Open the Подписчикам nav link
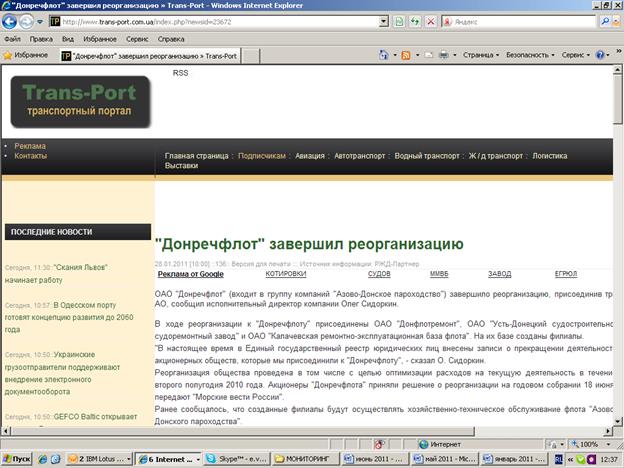624x468 pixels. click(262, 156)
